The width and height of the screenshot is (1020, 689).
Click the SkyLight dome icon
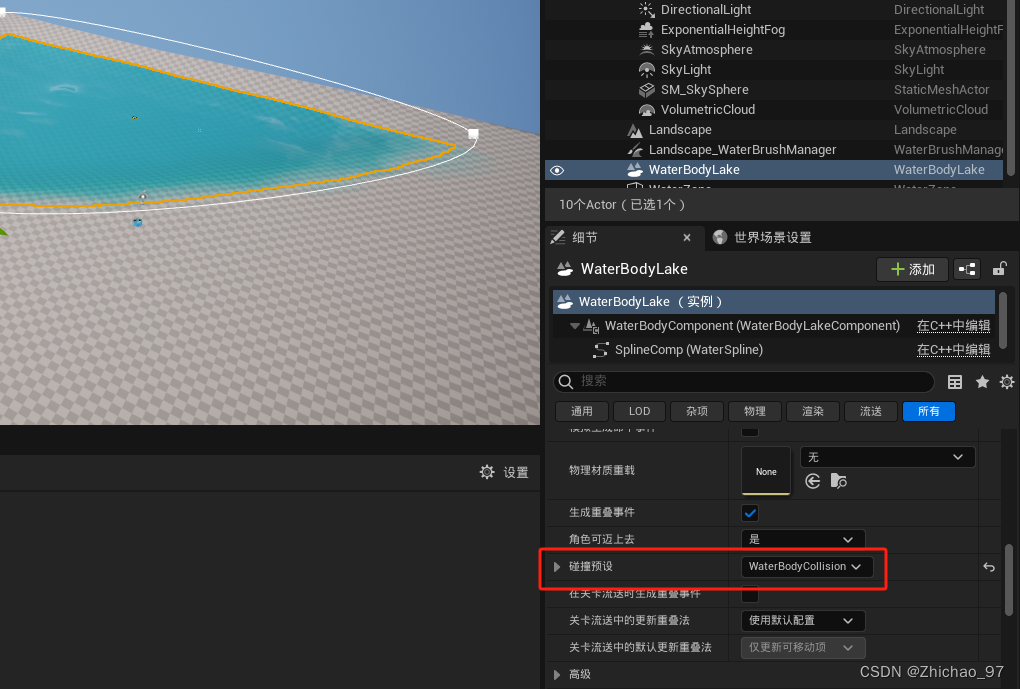pyautogui.click(x=646, y=70)
